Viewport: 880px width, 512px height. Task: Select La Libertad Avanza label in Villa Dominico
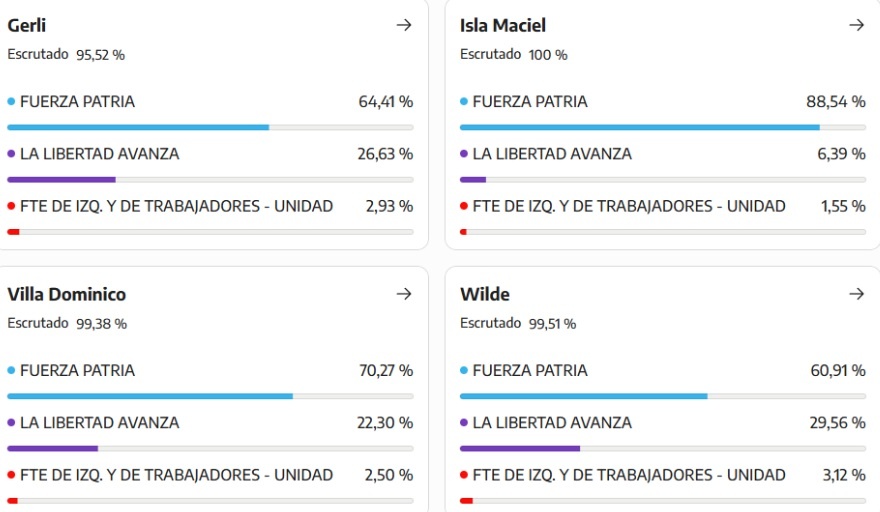[99, 423]
